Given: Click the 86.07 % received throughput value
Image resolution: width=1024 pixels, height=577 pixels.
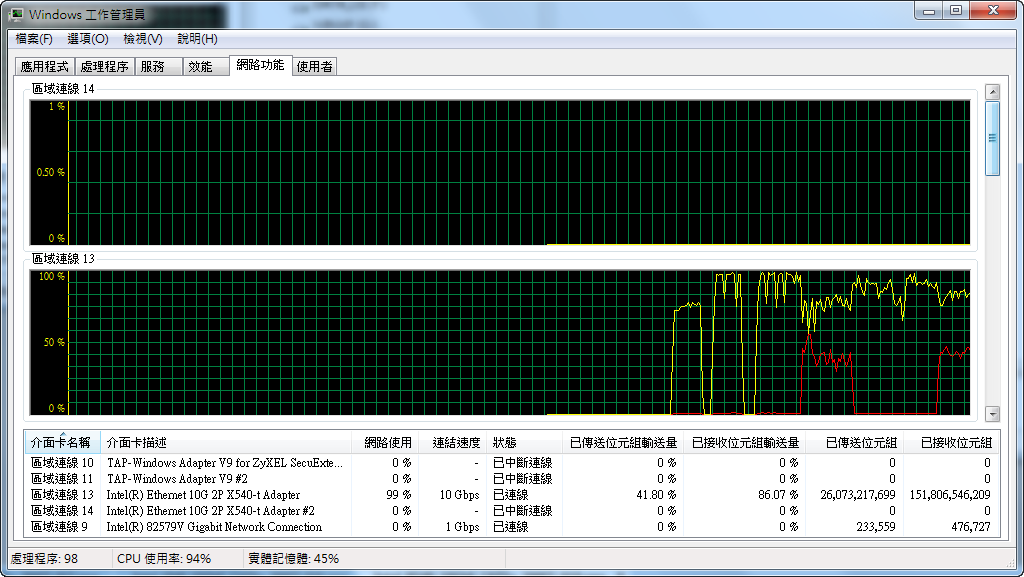Looking at the screenshot, I should (778, 495).
